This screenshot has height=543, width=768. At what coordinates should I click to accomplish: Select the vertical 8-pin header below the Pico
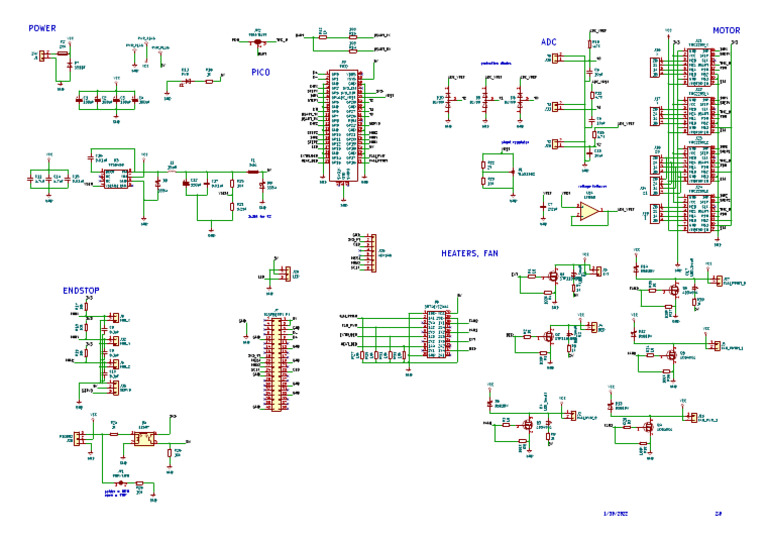(x=373, y=253)
